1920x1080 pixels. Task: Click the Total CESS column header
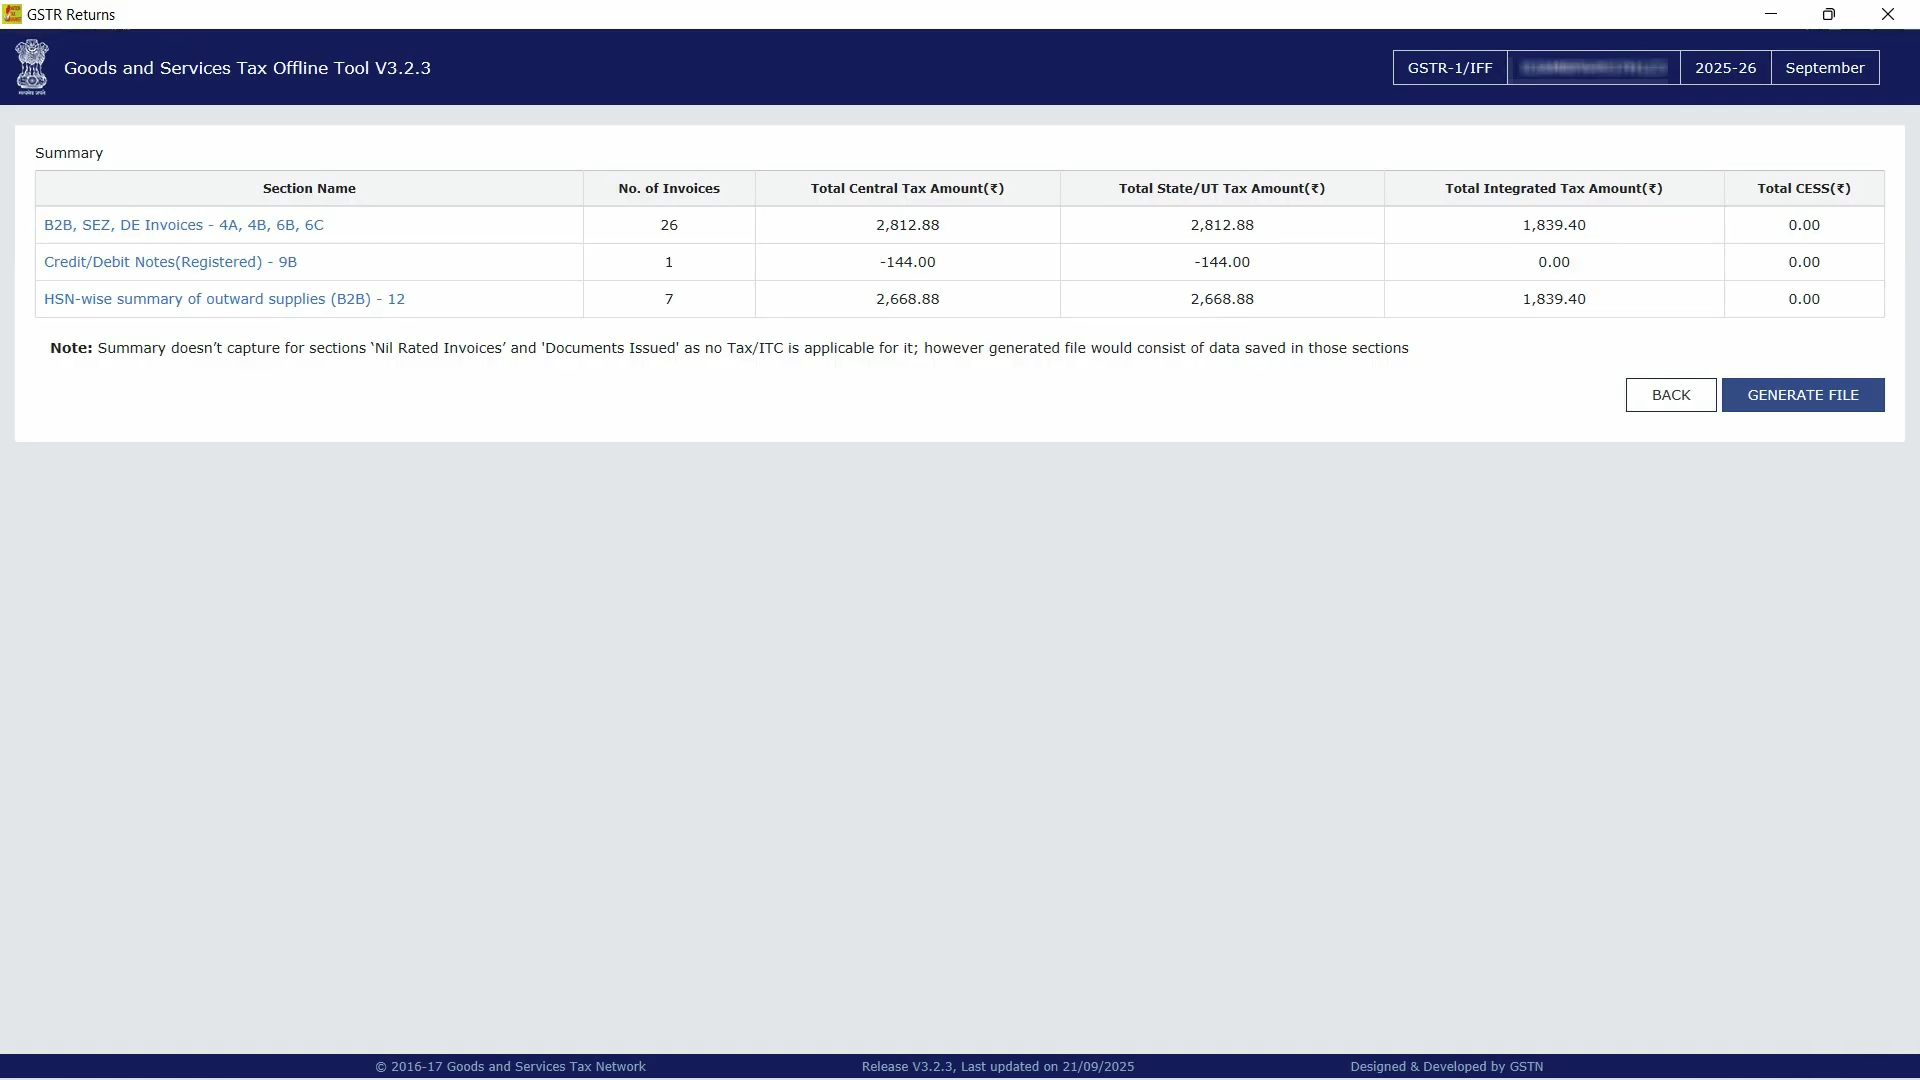pyautogui.click(x=1803, y=189)
